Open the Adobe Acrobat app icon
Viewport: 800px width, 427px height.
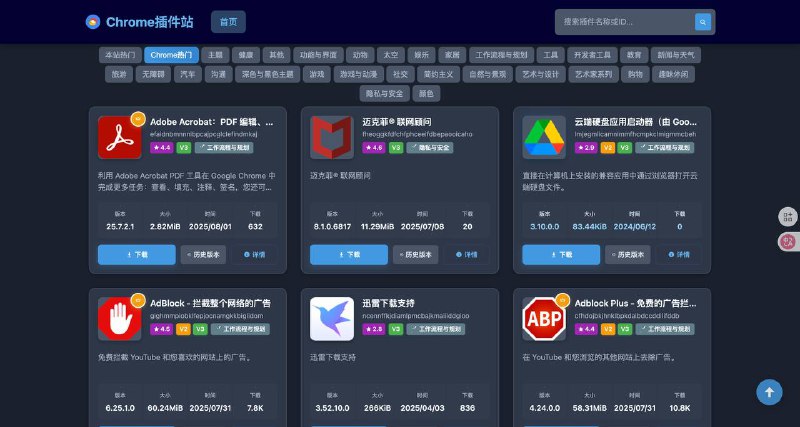(x=119, y=137)
